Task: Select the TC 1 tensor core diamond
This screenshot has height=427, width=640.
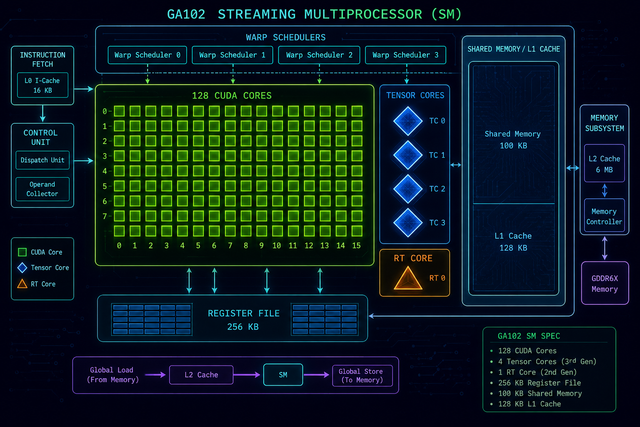Action: 408,155
